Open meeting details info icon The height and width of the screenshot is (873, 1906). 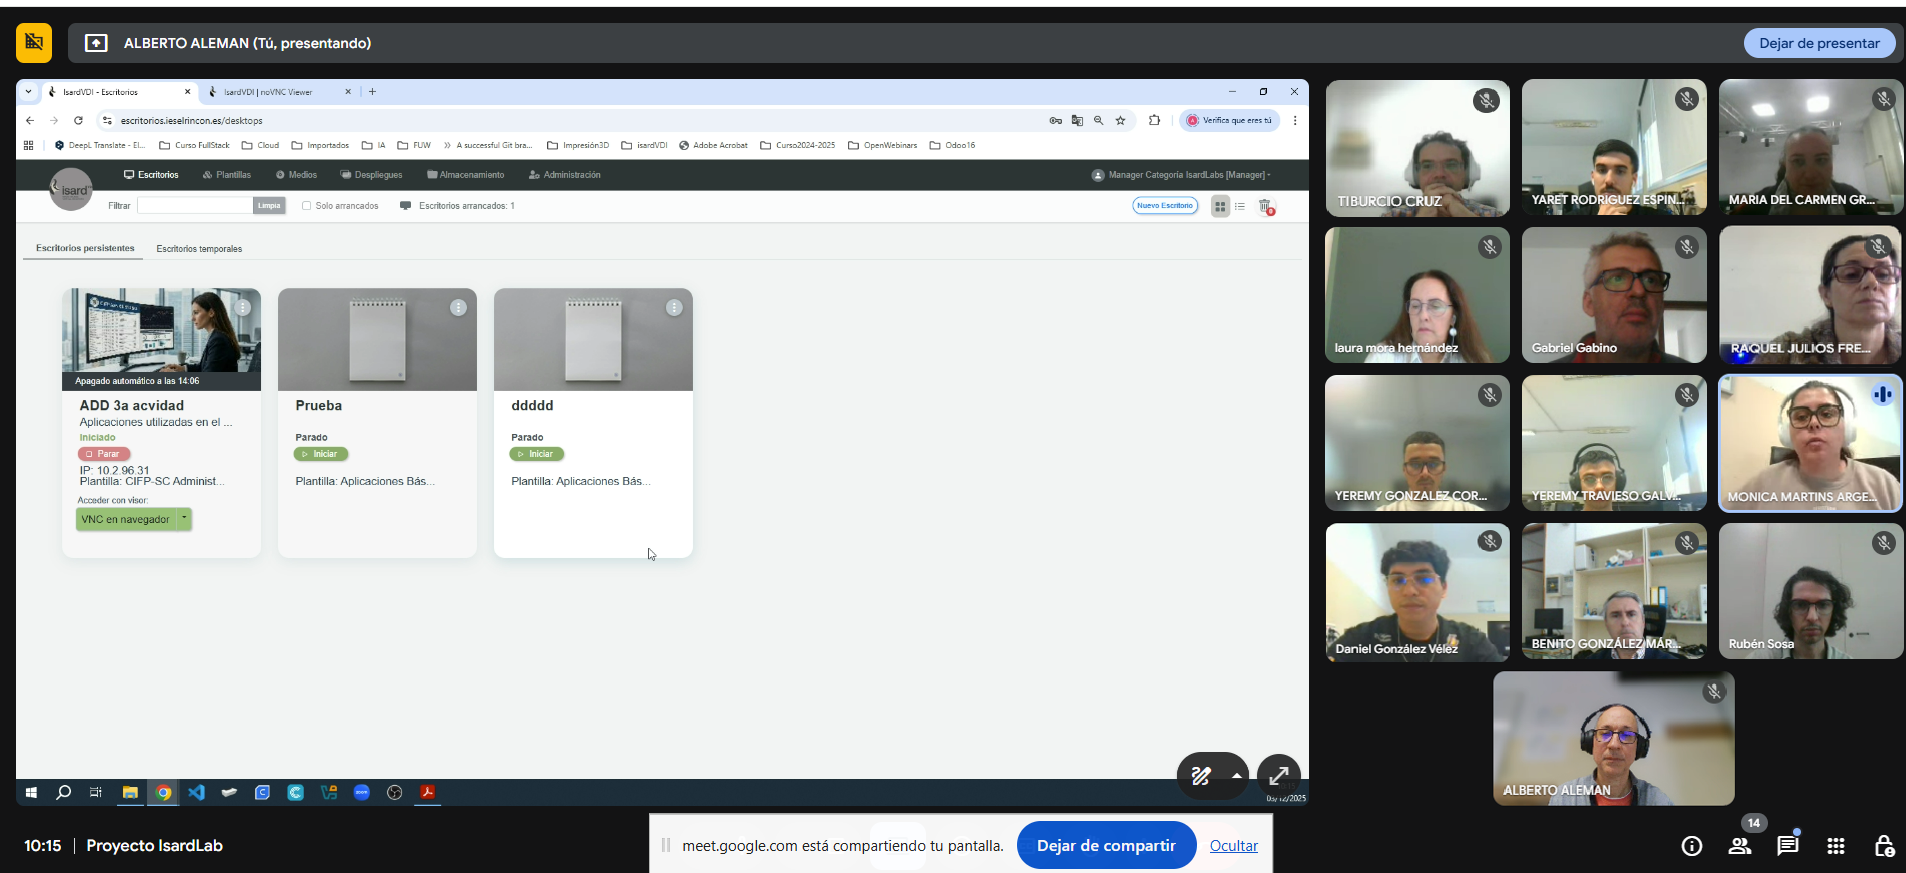(1691, 846)
